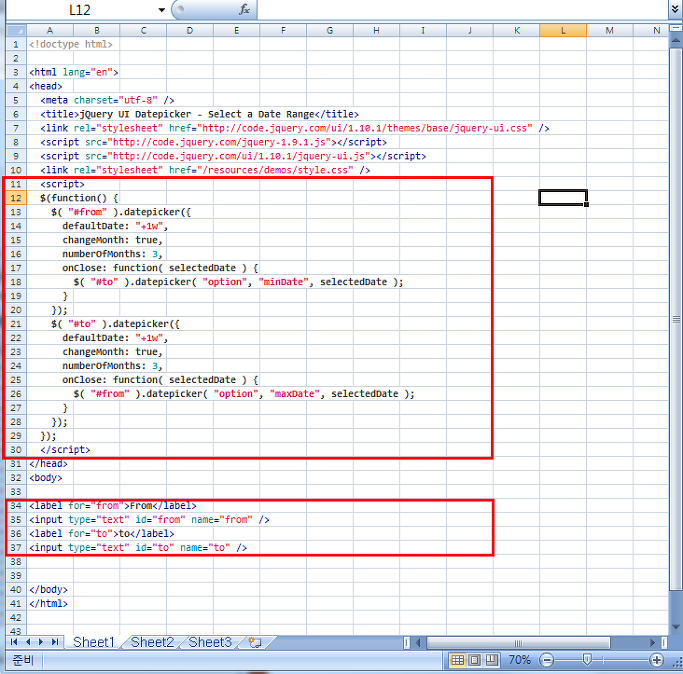Switch to Page Layout view button

click(x=475, y=660)
